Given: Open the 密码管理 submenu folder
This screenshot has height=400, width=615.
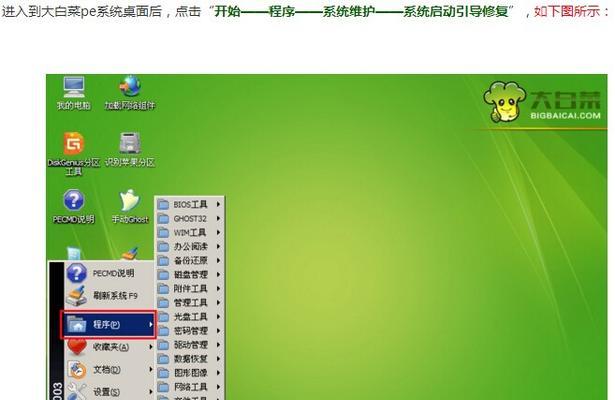Looking at the screenshot, I should pos(190,331).
